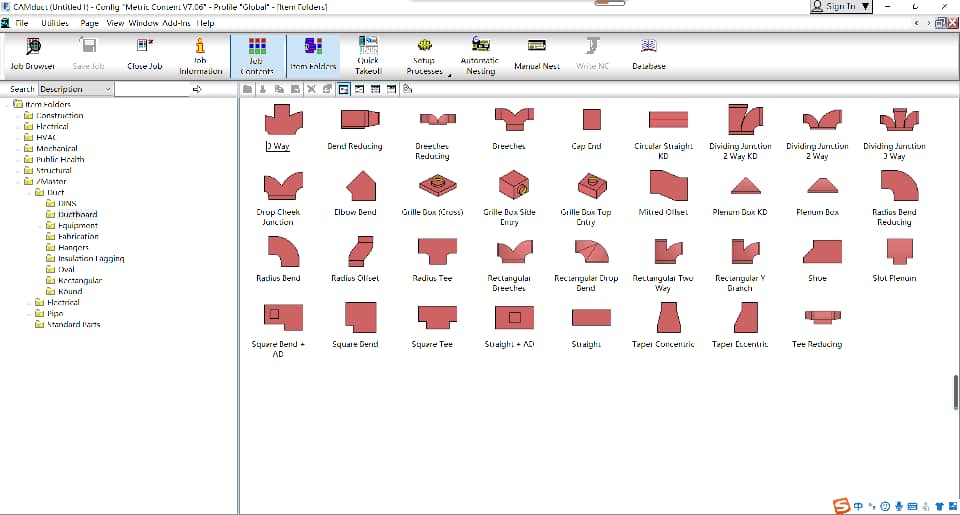This screenshot has height=515, width=960.
Task: Select Dividing Junction 2 Way KD
Action: click(x=740, y=133)
